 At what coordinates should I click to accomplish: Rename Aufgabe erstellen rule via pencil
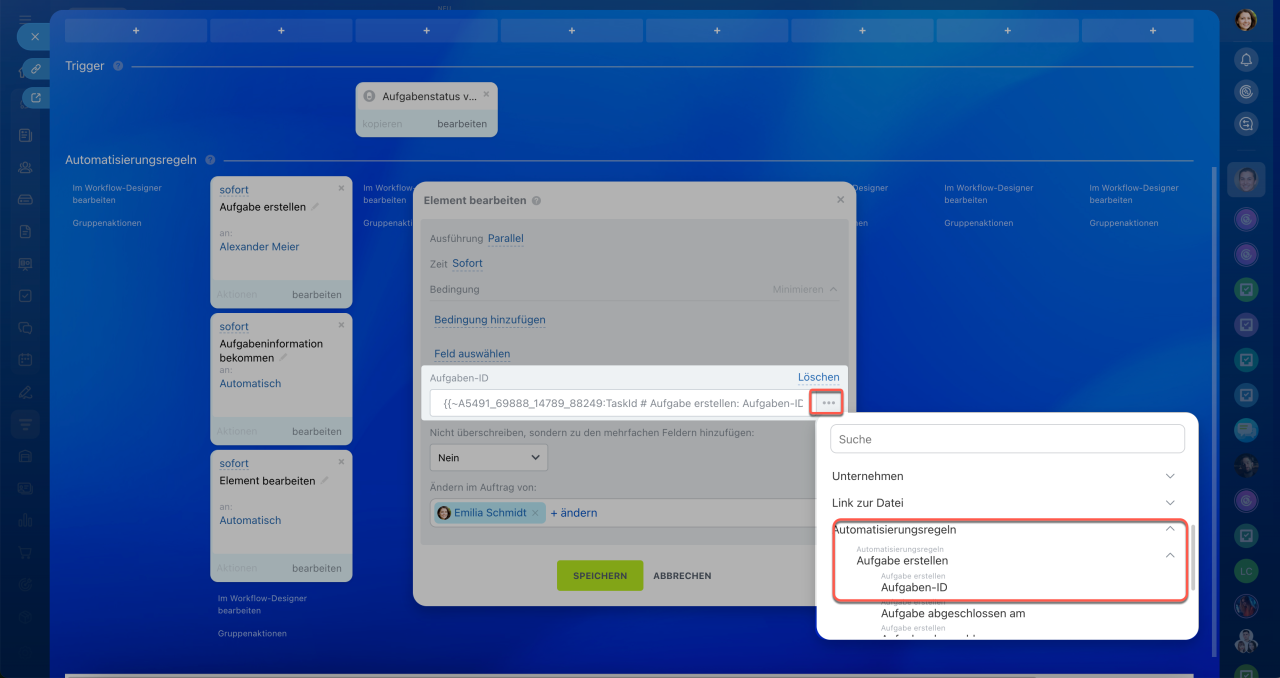(315, 207)
